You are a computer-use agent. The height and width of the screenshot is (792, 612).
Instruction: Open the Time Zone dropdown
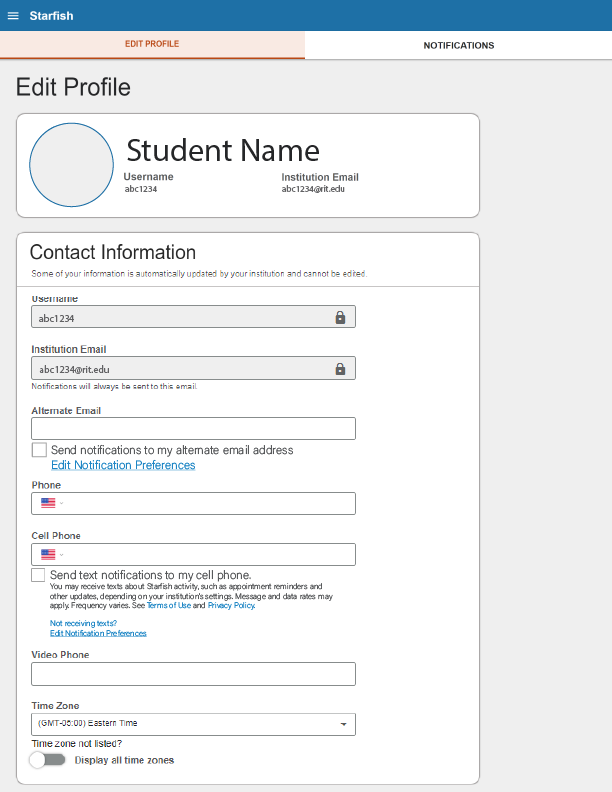193,723
